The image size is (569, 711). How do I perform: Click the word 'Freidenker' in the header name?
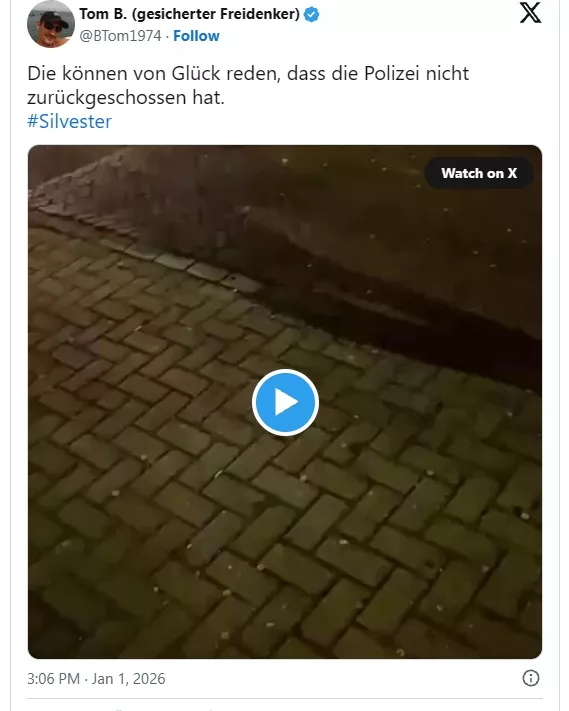point(260,14)
